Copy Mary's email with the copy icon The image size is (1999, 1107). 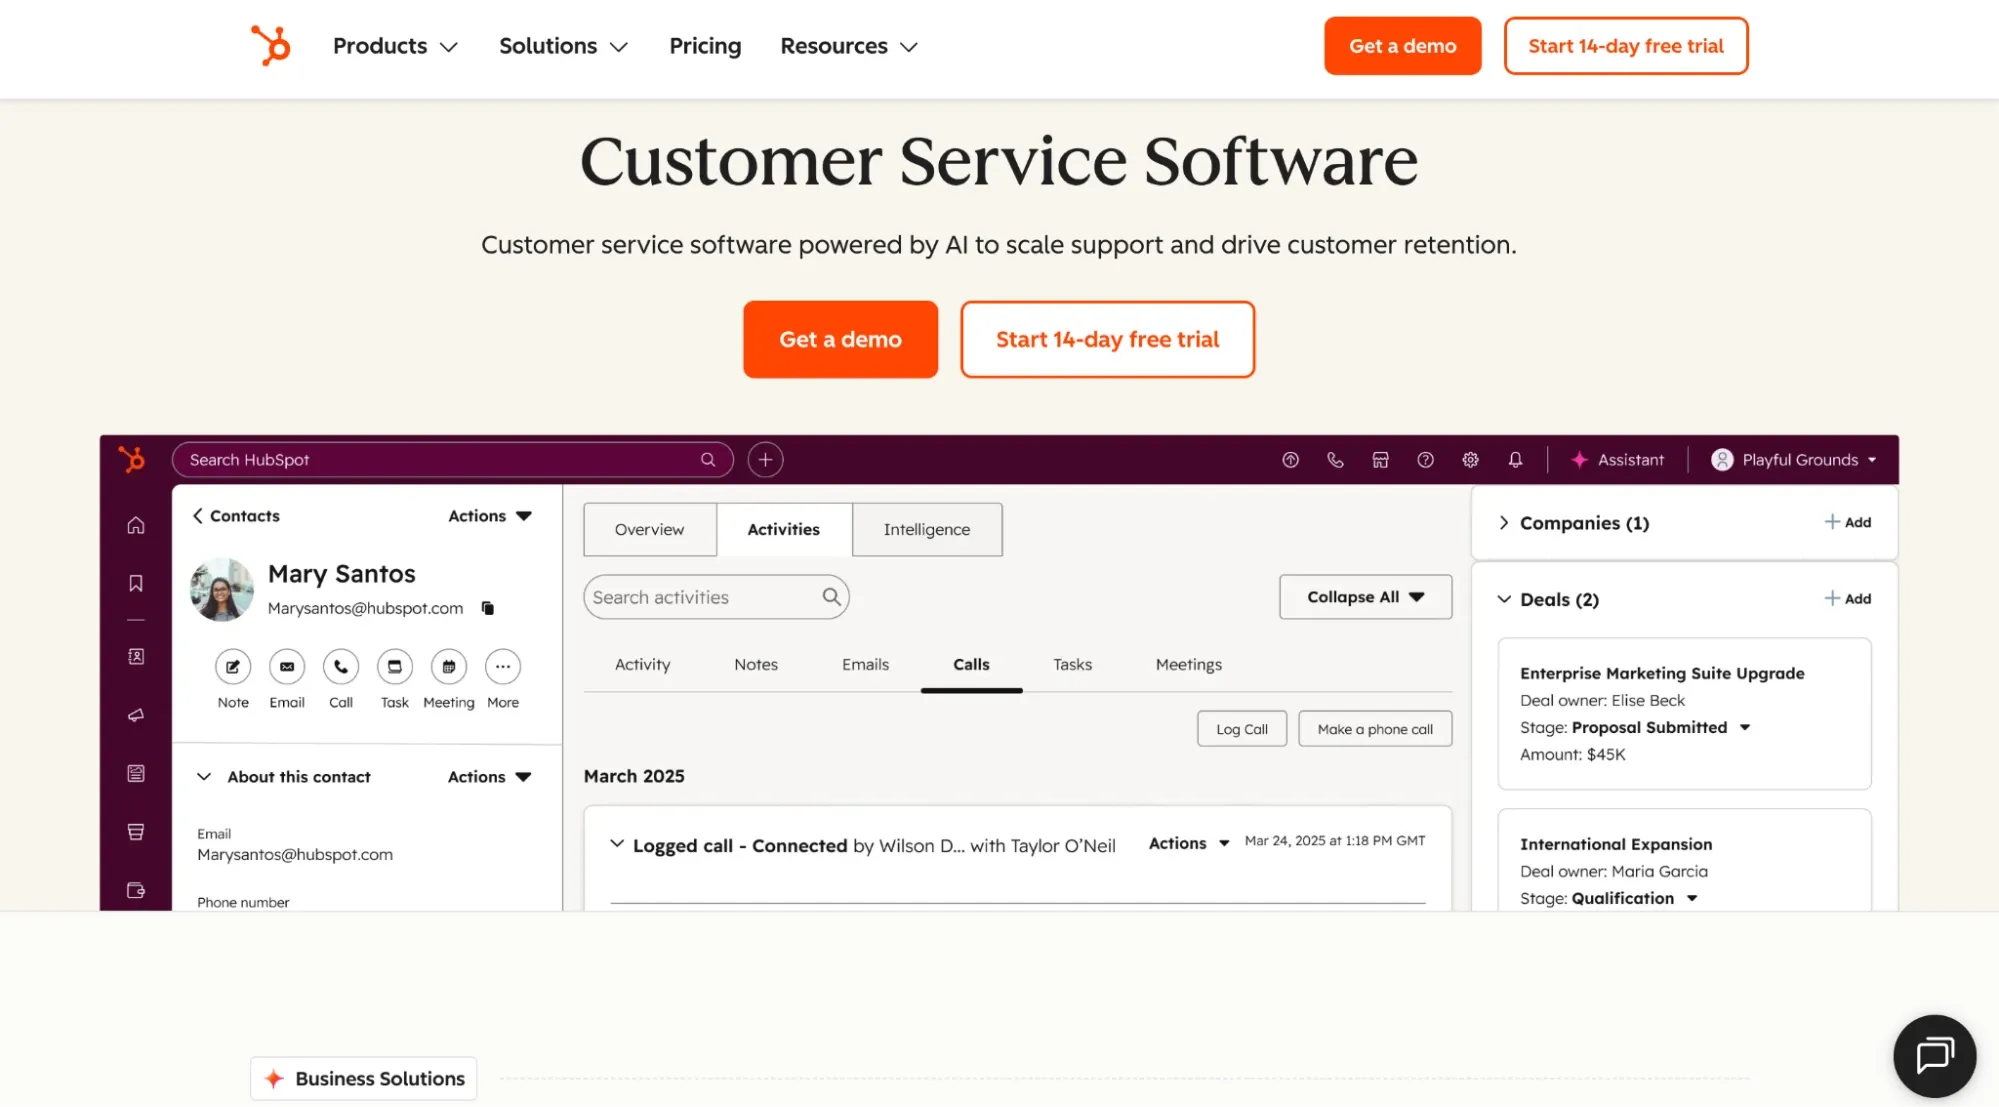point(487,607)
